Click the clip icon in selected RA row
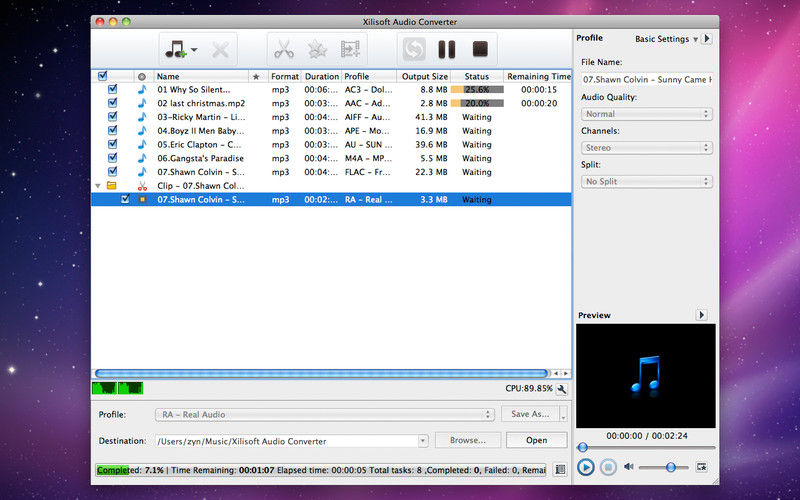The width and height of the screenshot is (800, 500). (x=142, y=199)
